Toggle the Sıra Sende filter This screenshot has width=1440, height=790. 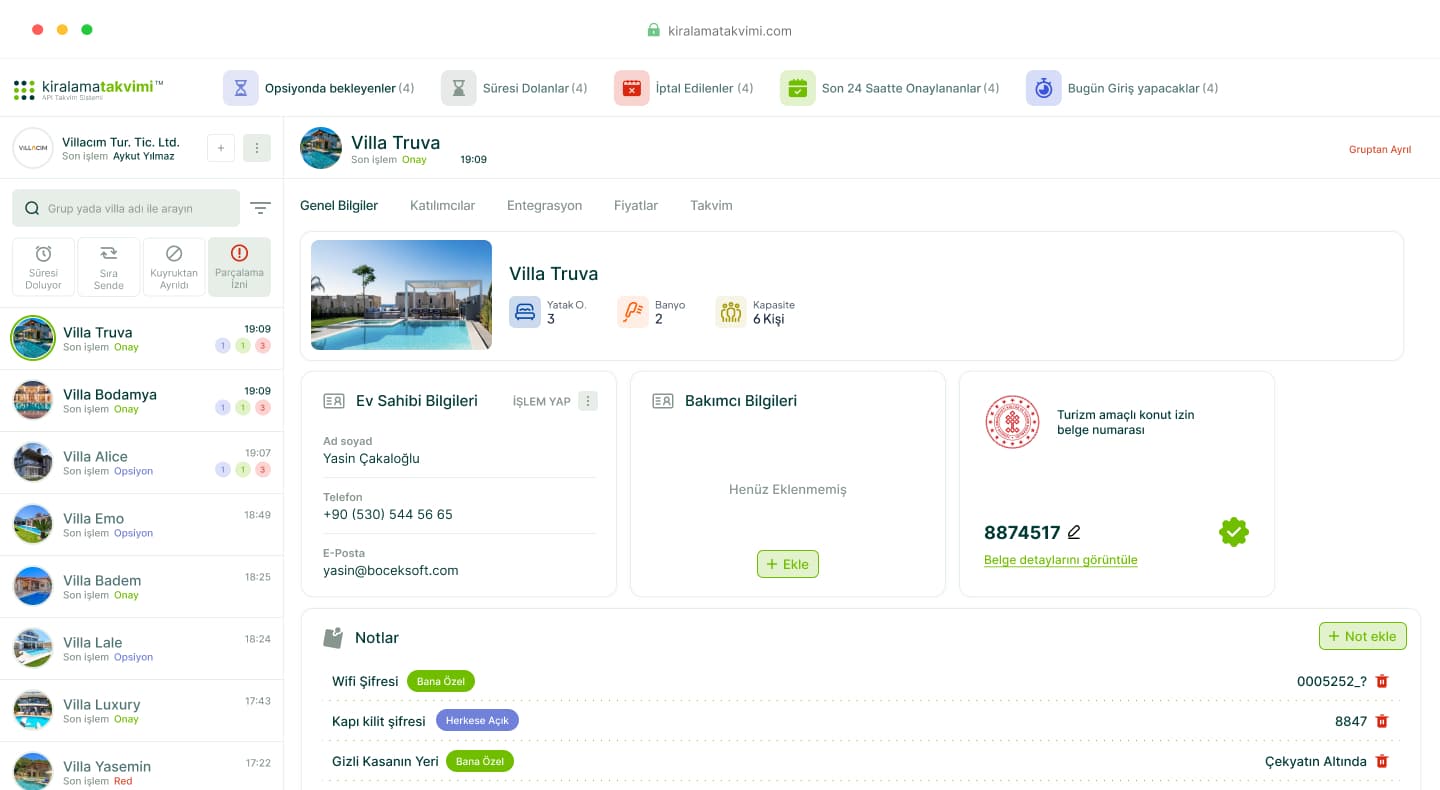point(109,267)
